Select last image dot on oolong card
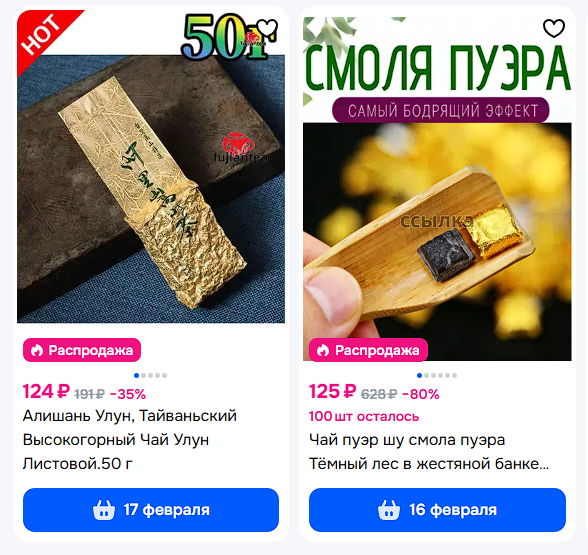Viewport: 588px width, 555px height. point(164,375)
